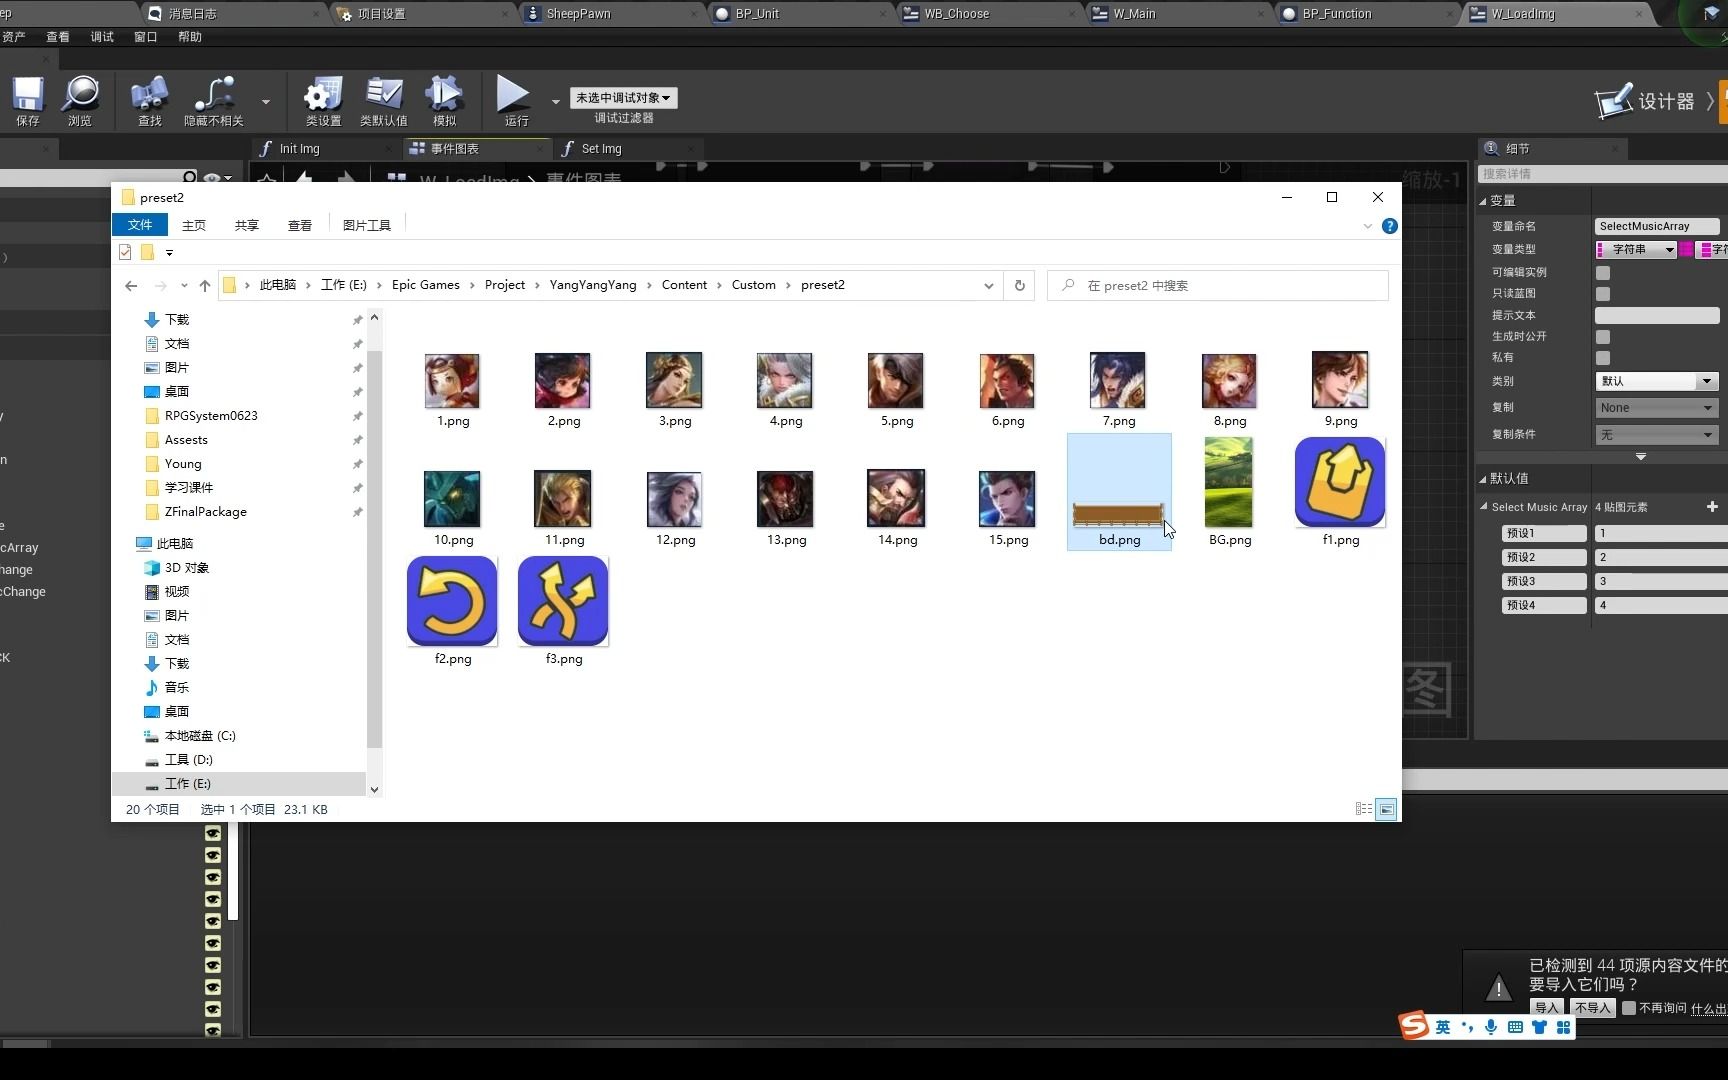Open the 文件 tab in Explorer
This screenshot has height=1080, width=1728.
pyautogui.click(x=140, y=225)
